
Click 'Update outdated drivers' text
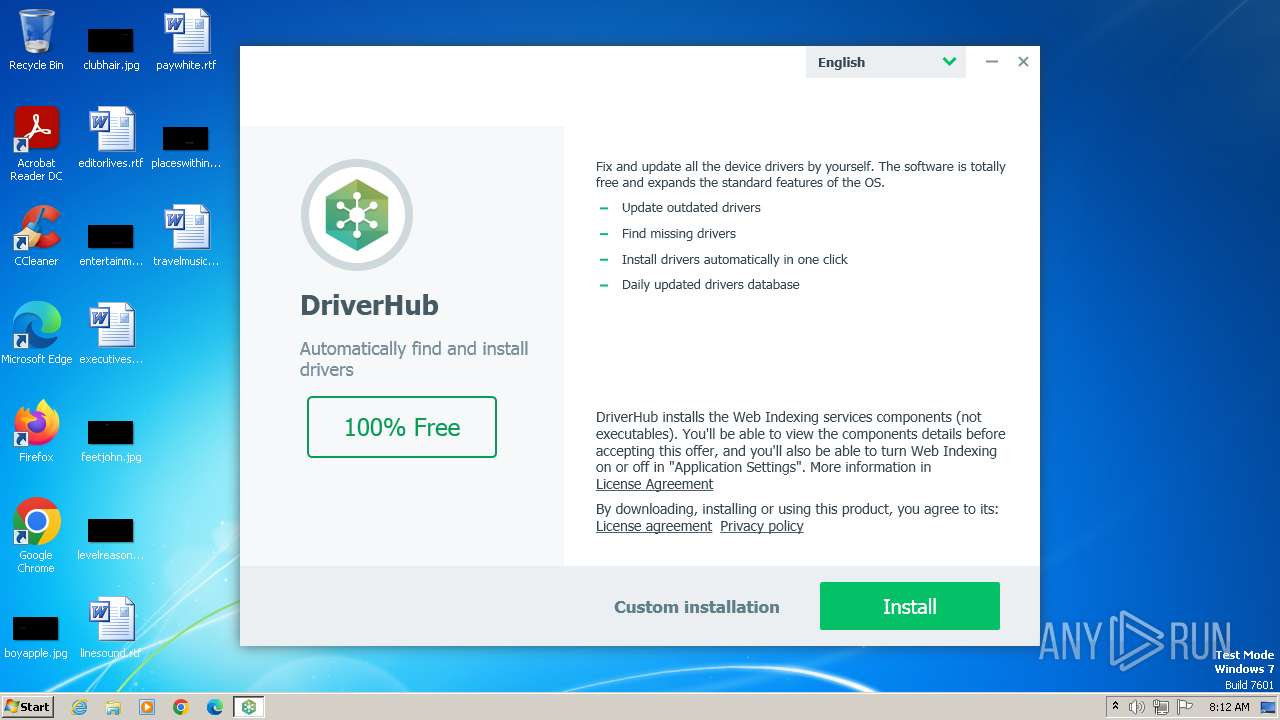pos(691,208)
